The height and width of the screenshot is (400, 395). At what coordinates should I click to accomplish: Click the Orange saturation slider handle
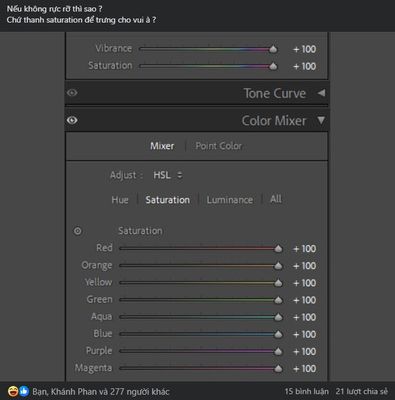pos(278,266)
